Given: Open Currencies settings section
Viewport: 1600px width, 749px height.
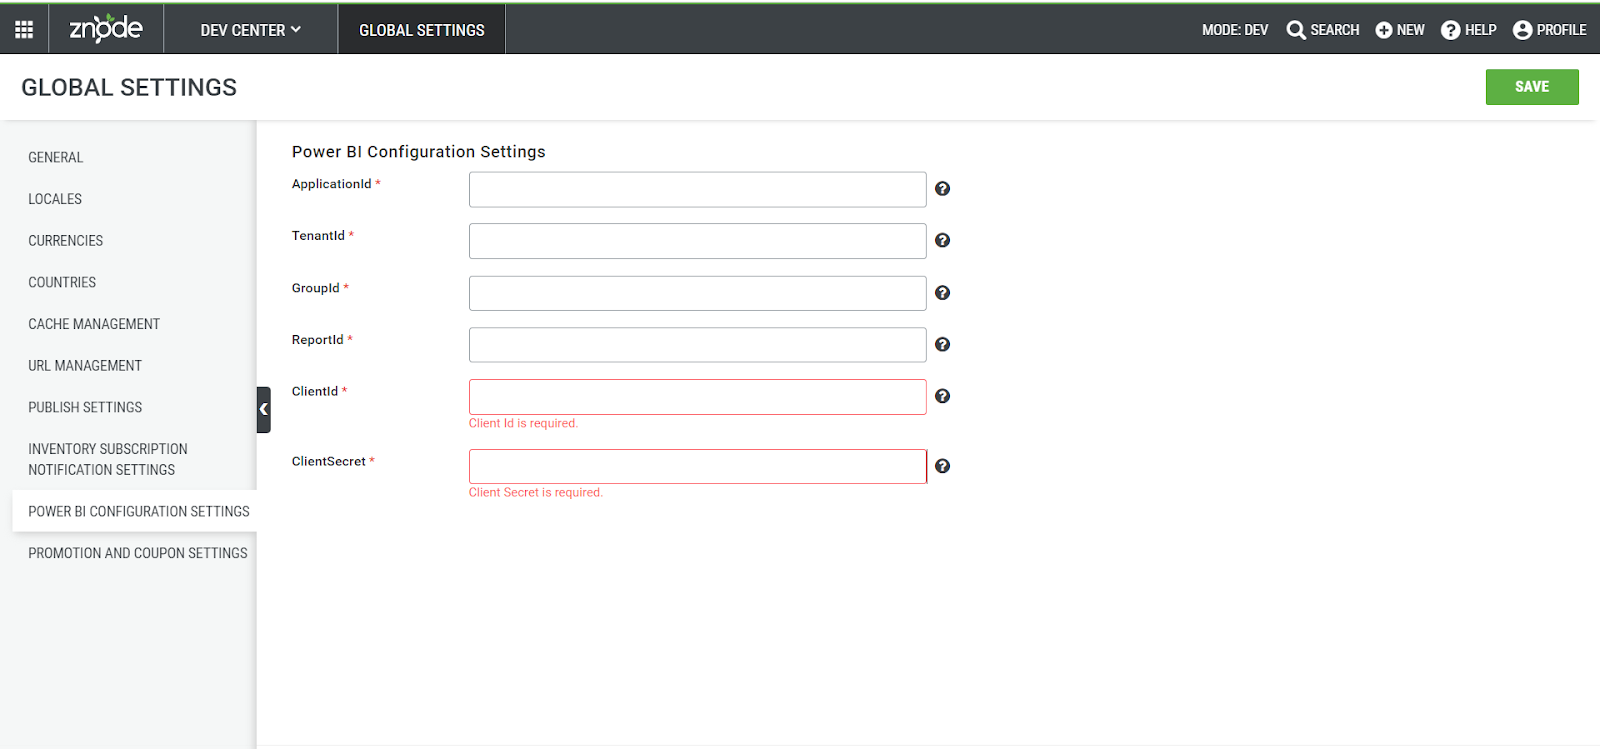Looking at the screenshot, I should (66, 240).
